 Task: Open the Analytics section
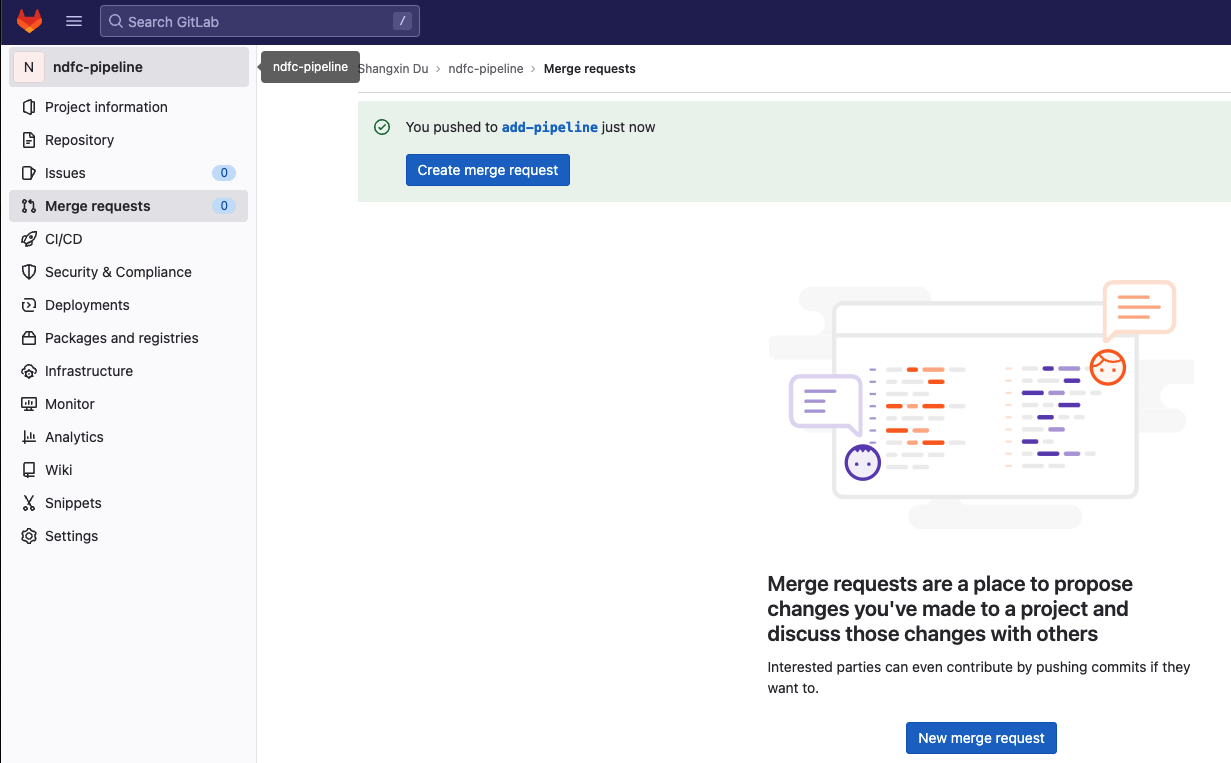click(128, 437)
